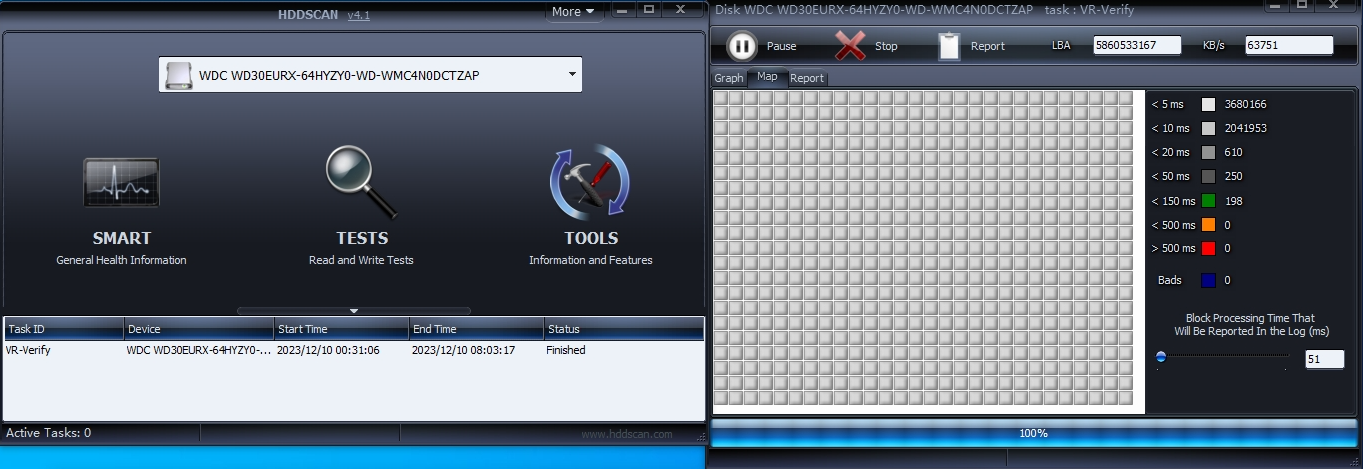Image resolution: width=1363 pixels, height=469 pixels.
Task: Click the Pause label button
Action: click(781, 46)
